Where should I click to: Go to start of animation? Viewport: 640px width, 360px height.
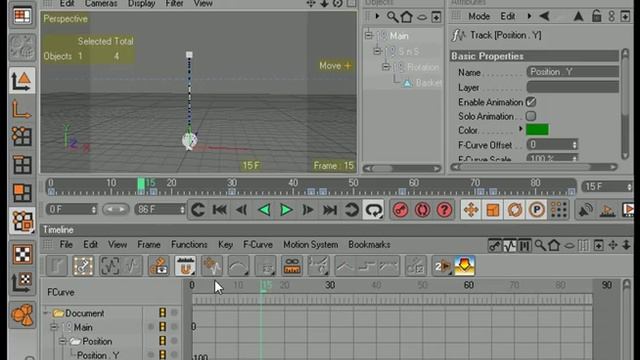[220, 210]
